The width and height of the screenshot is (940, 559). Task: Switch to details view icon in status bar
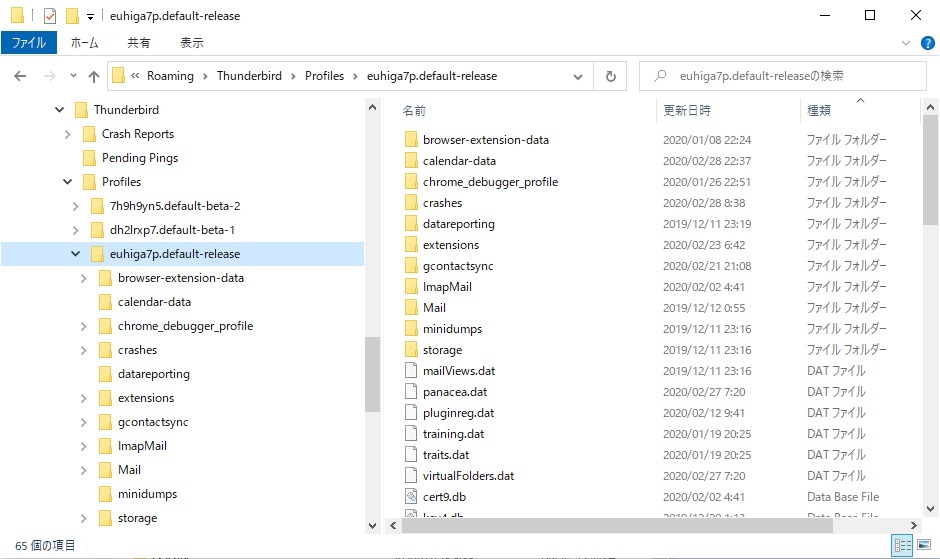(x=902, y=546)
